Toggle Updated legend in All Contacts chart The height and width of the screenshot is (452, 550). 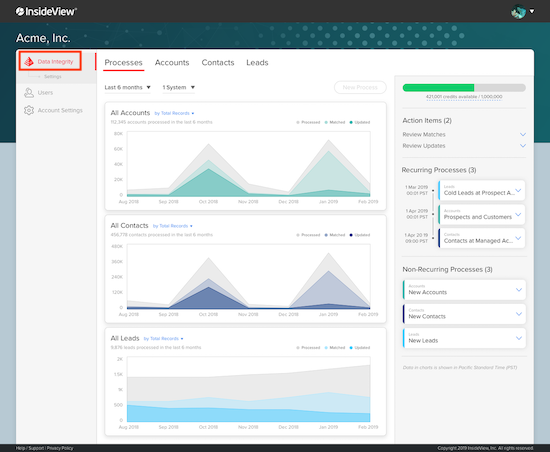360,235
